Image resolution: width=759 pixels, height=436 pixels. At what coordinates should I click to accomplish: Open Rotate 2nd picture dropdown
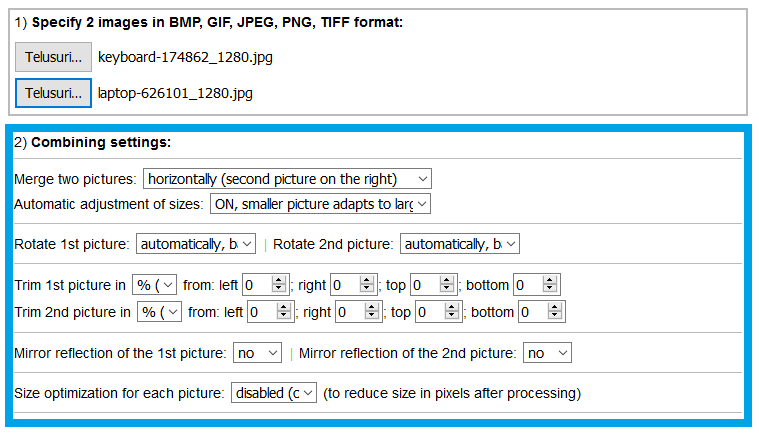coord(459,244)
